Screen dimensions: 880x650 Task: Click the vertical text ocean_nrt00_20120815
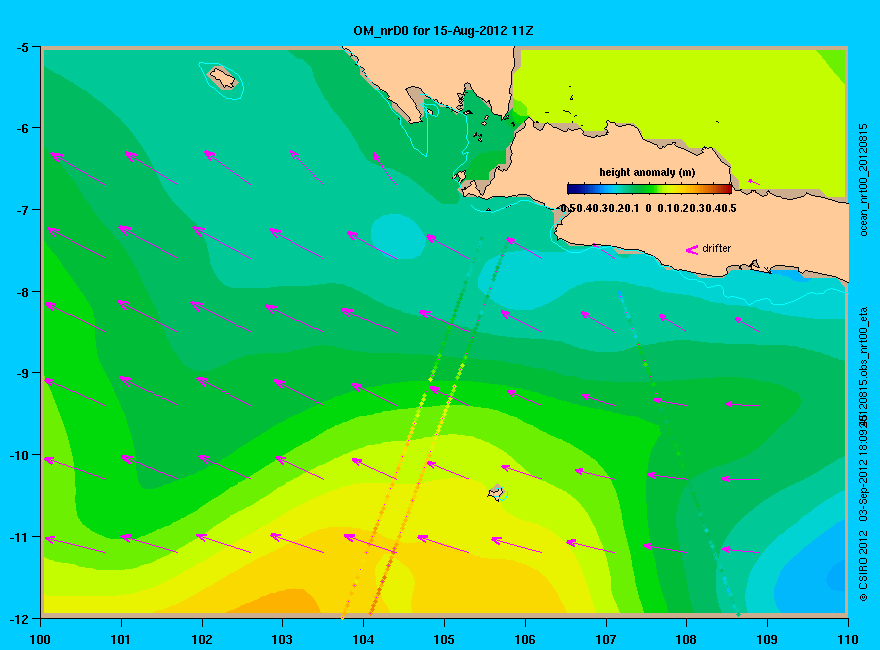coord(864,180)
